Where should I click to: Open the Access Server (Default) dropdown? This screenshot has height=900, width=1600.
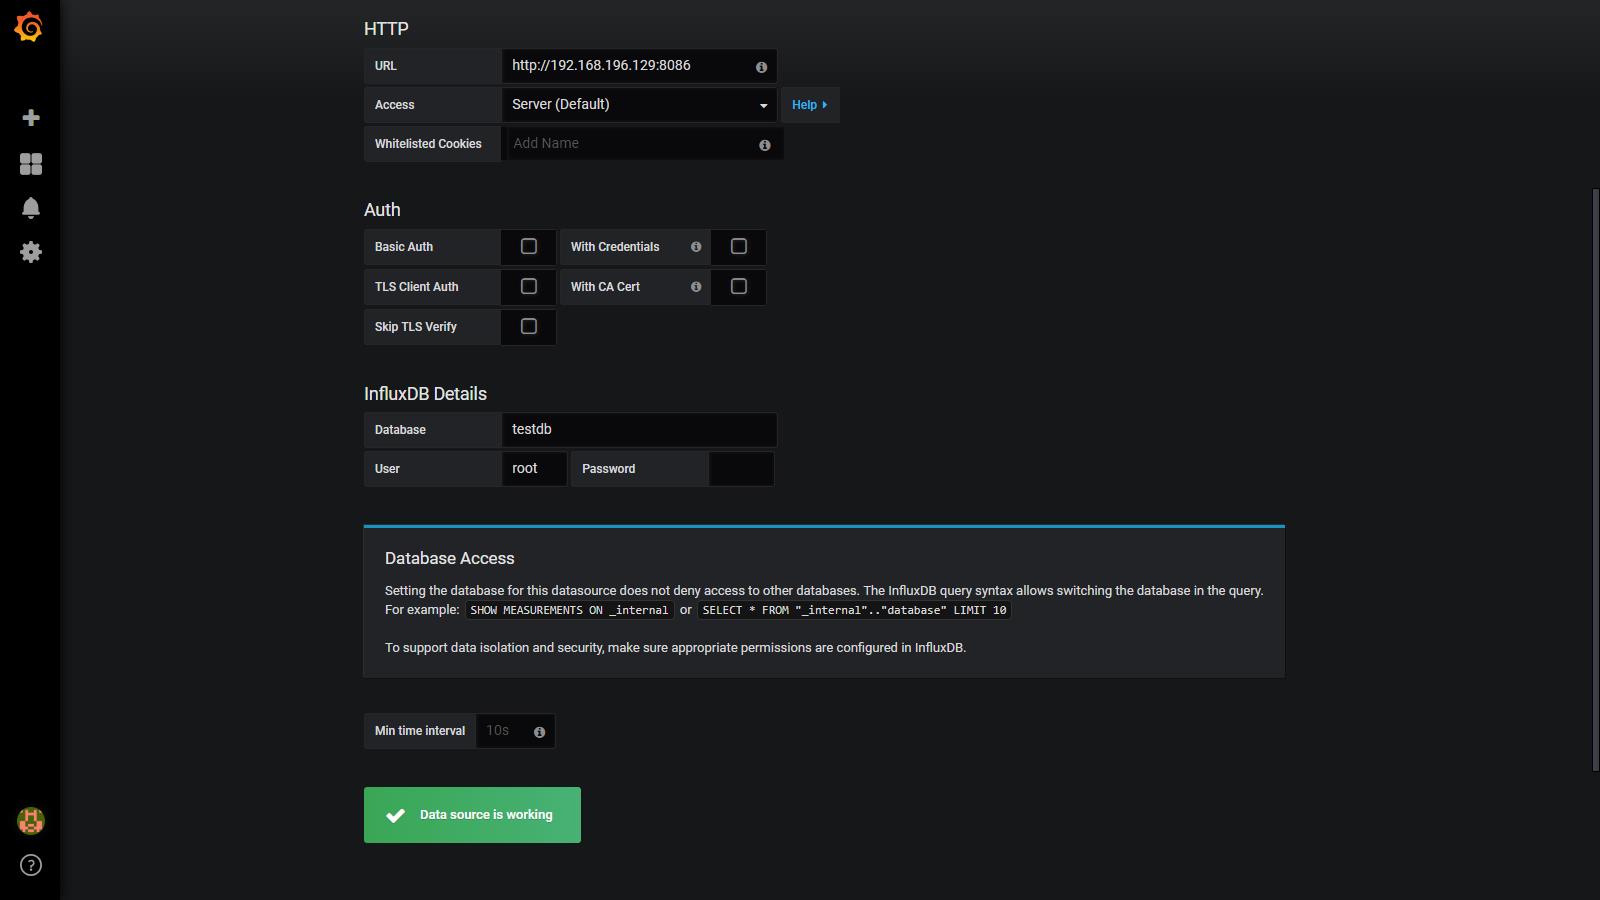click(x=639, y=105)
